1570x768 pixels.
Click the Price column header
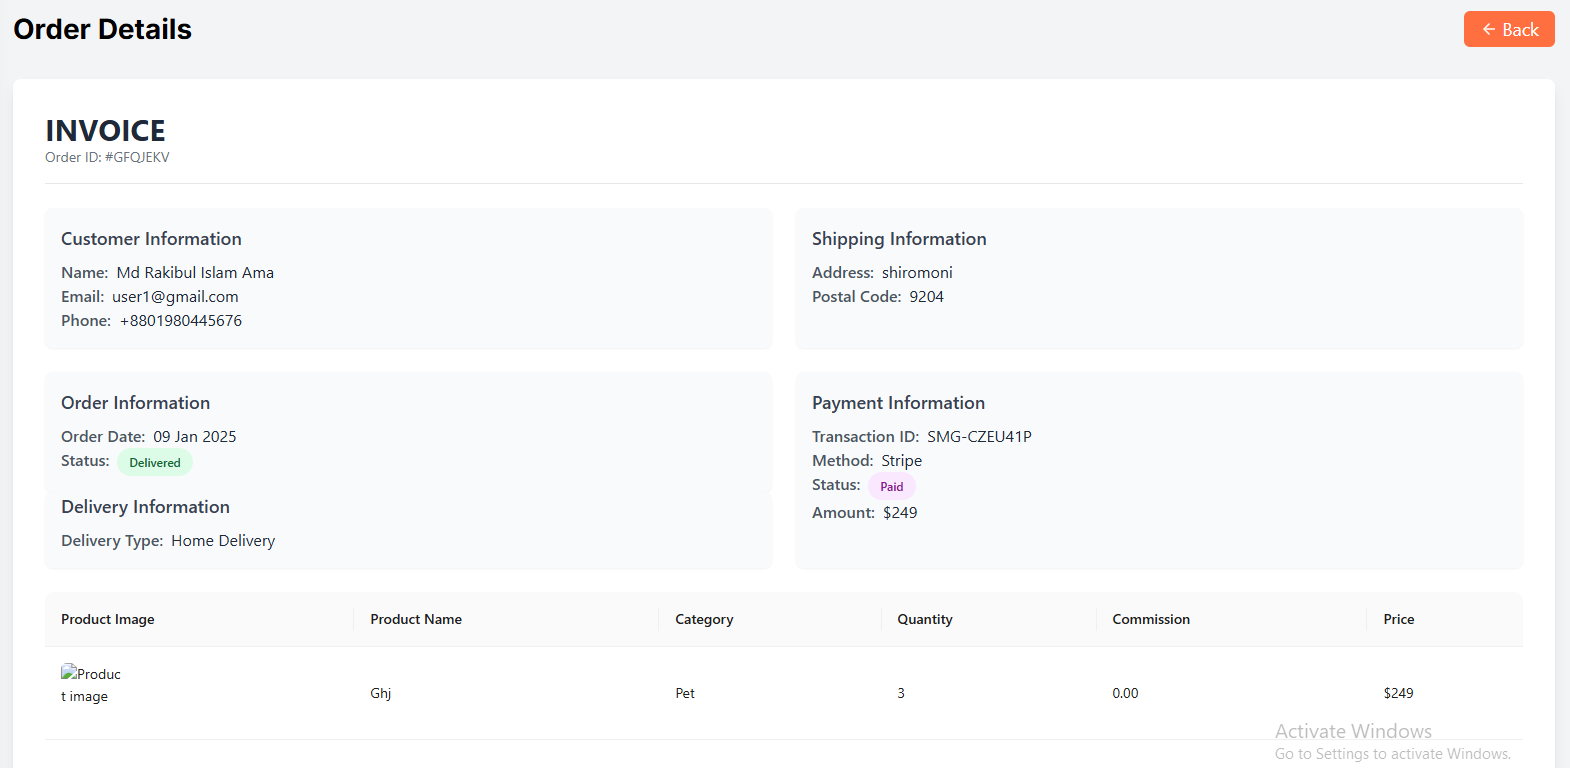[x=1399, y=619]
